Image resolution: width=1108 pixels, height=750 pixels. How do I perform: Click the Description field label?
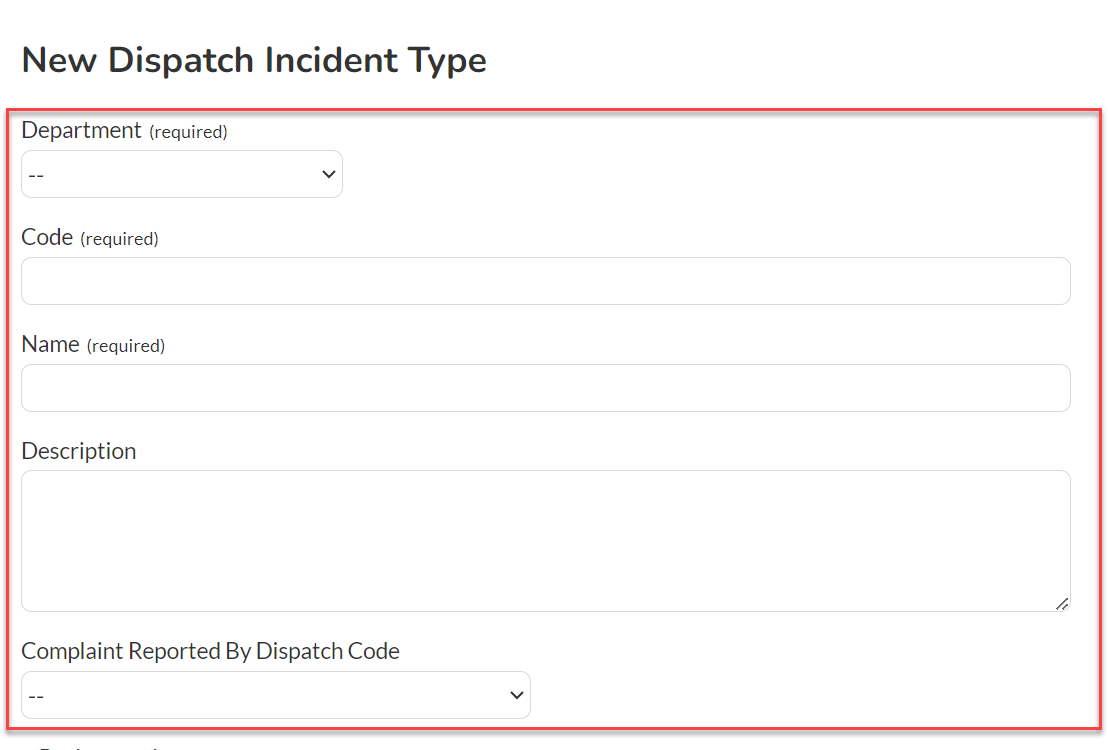[78, 450]
